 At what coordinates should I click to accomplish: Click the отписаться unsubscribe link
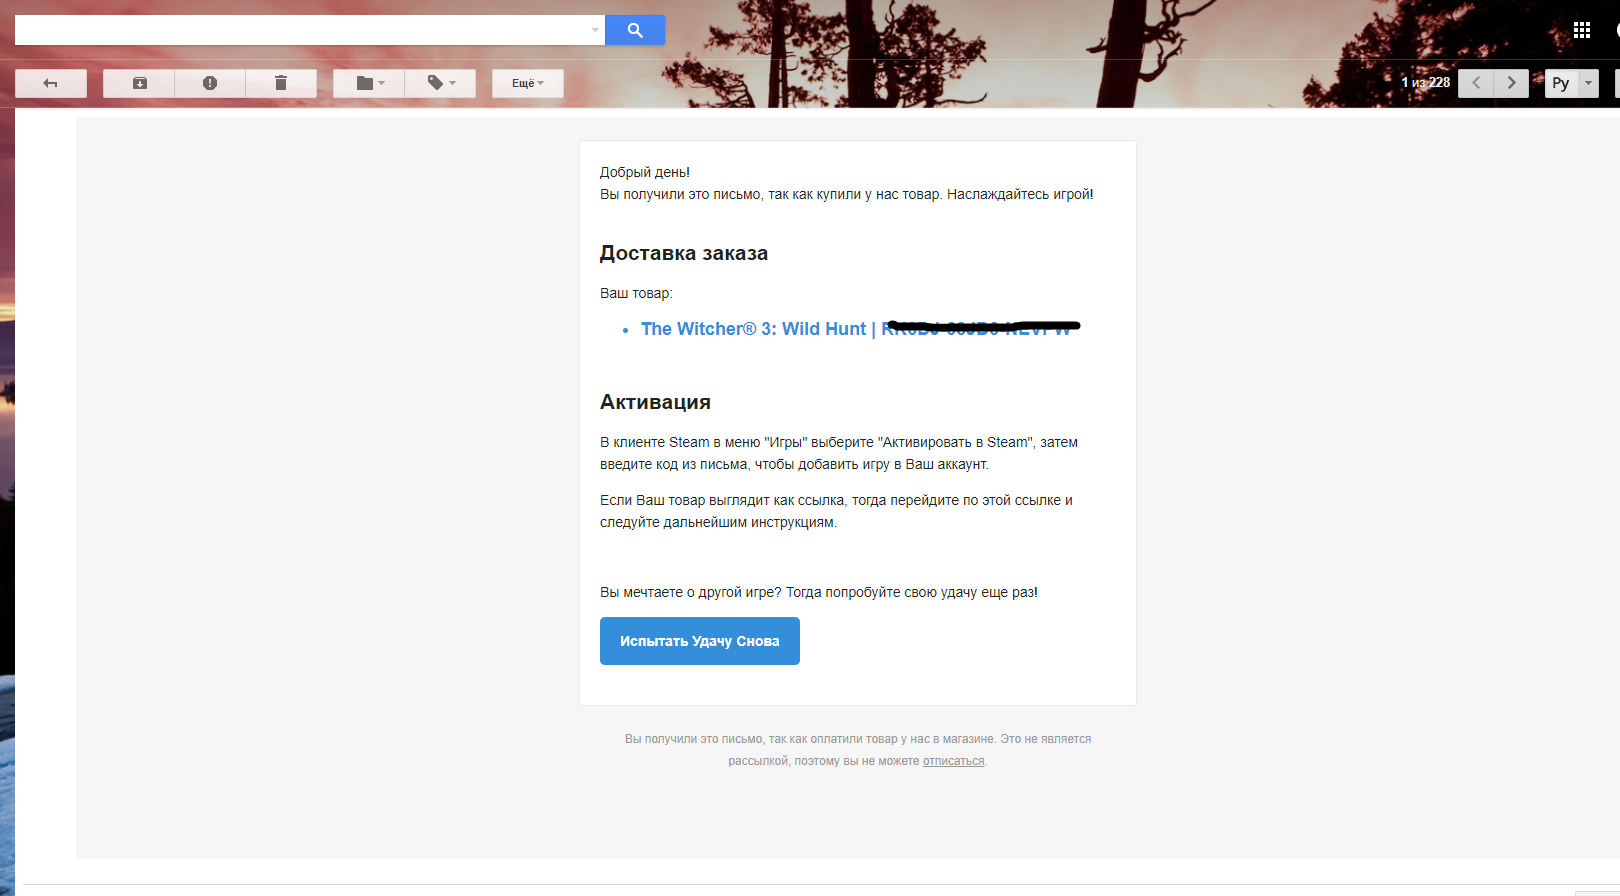953,761
